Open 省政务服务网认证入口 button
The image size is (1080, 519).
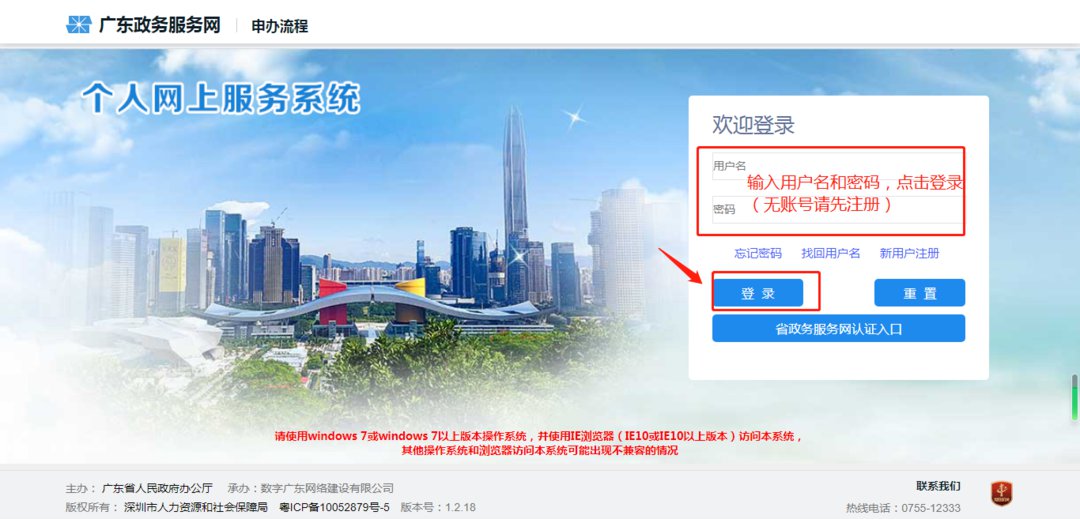[x=838, y=328]
